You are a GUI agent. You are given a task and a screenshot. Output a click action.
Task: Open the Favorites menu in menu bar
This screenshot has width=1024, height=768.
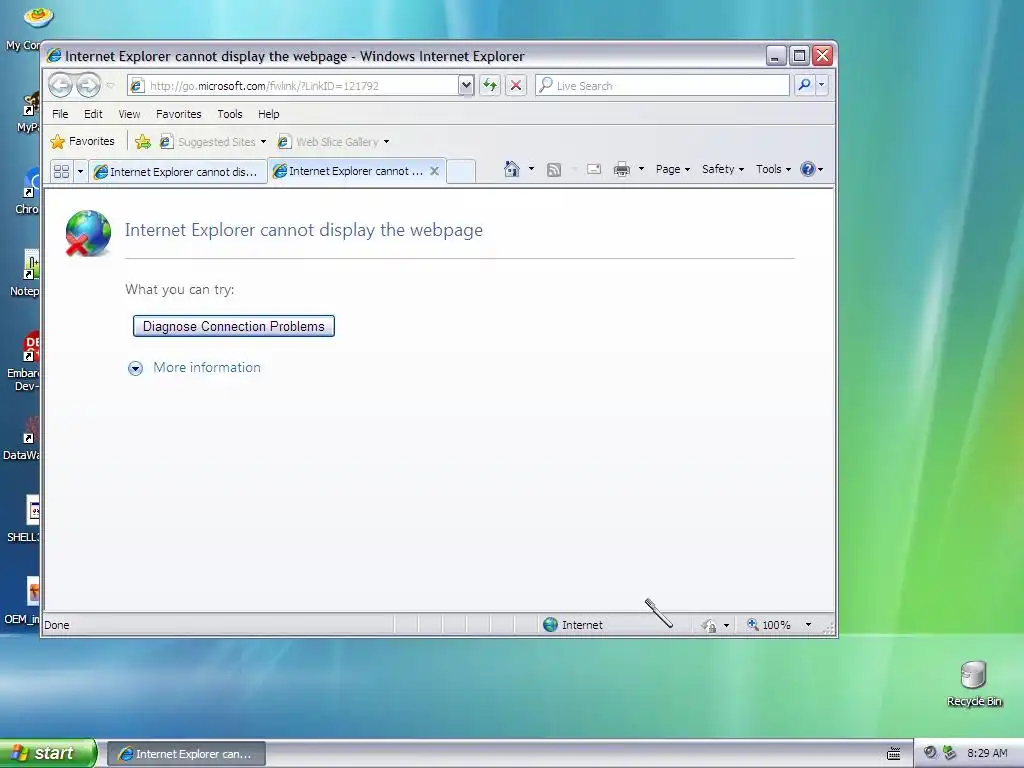tap(178, 114)
